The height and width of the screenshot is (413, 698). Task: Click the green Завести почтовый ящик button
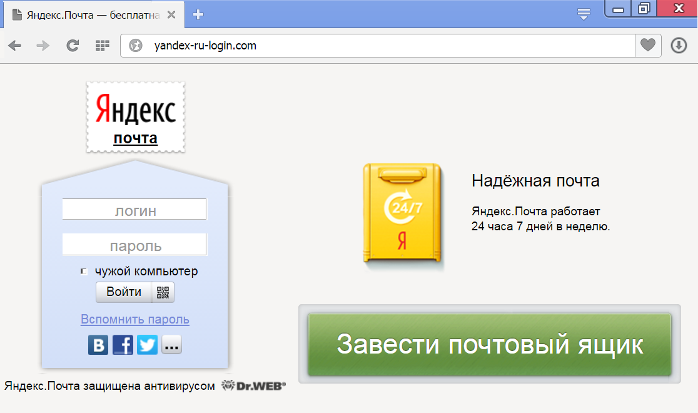489,345
